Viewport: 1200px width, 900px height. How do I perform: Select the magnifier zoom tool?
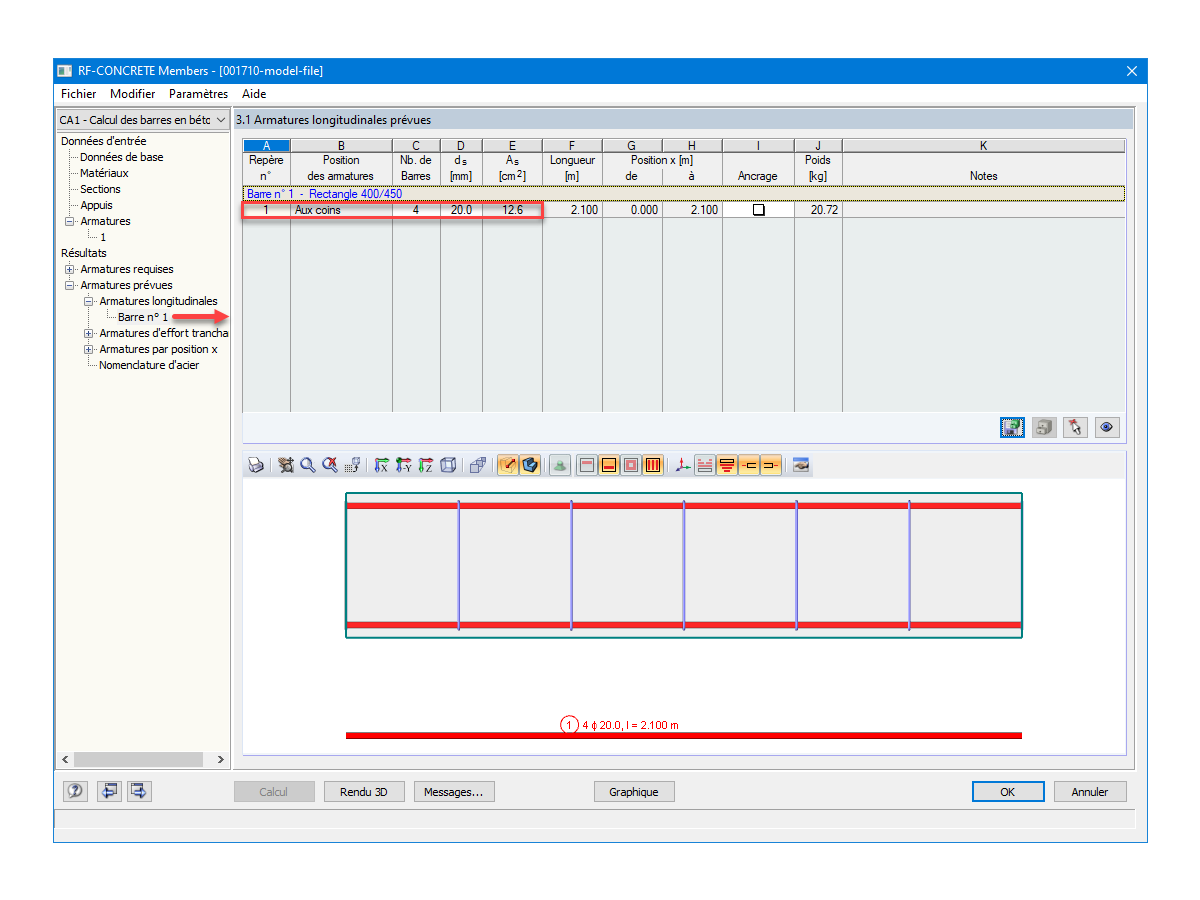click(308, 465)
